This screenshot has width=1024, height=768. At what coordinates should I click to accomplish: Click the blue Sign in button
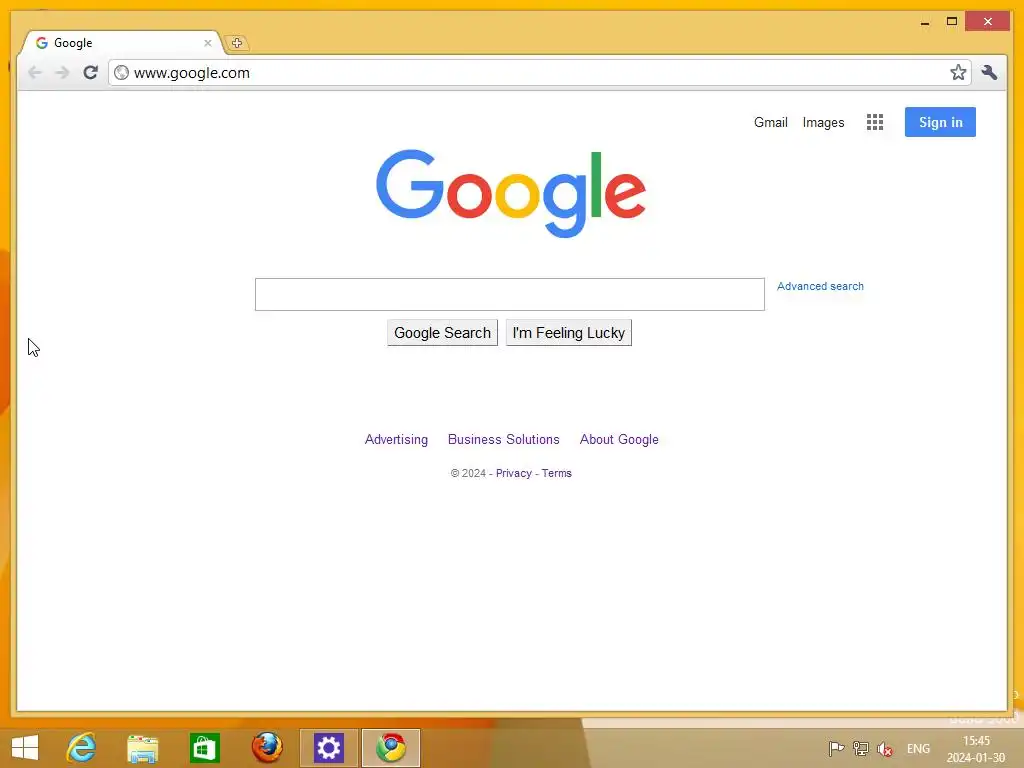[940, 122]
